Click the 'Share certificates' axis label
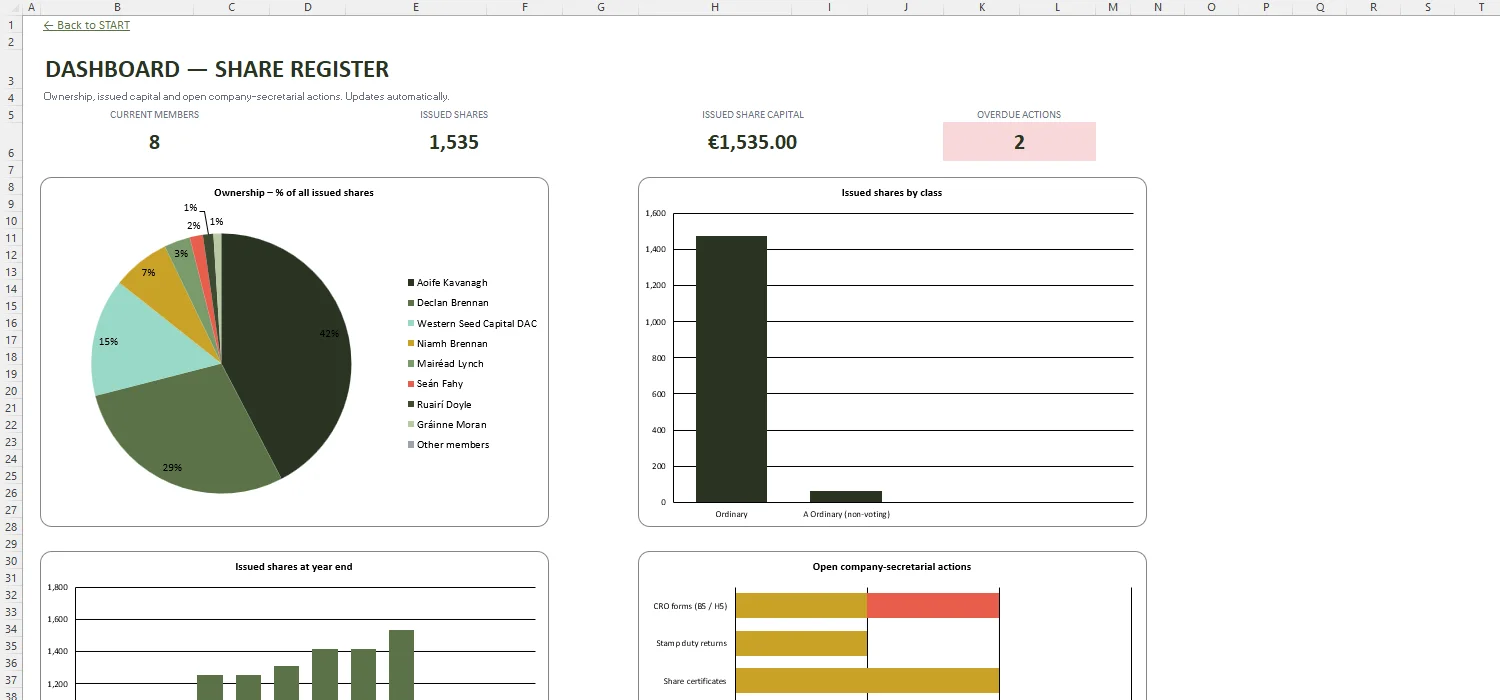 coord(695,681)
